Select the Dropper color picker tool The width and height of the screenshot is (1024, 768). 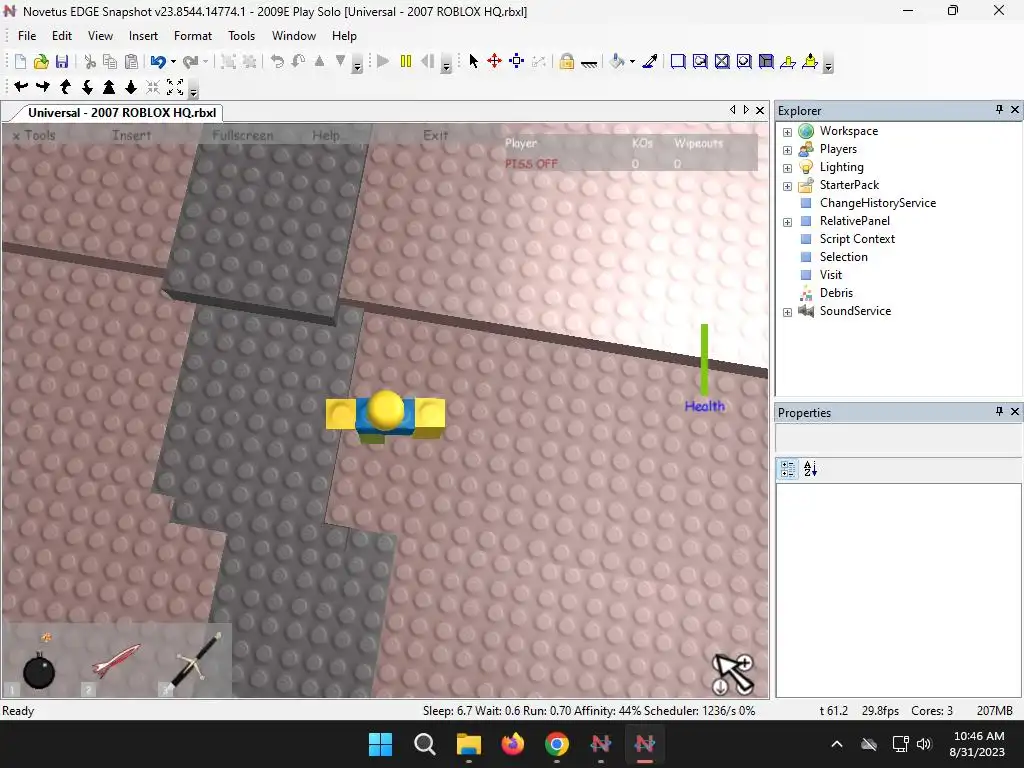click(x=650, y=61)
